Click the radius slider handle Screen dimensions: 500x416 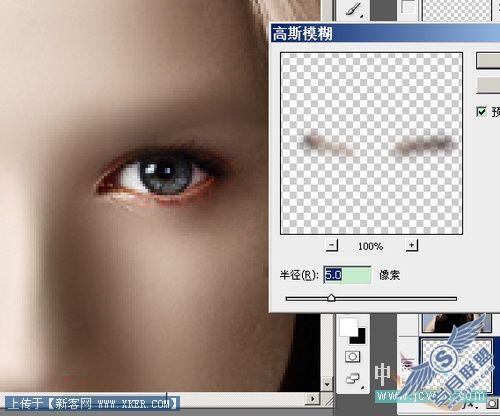[331, 297]
